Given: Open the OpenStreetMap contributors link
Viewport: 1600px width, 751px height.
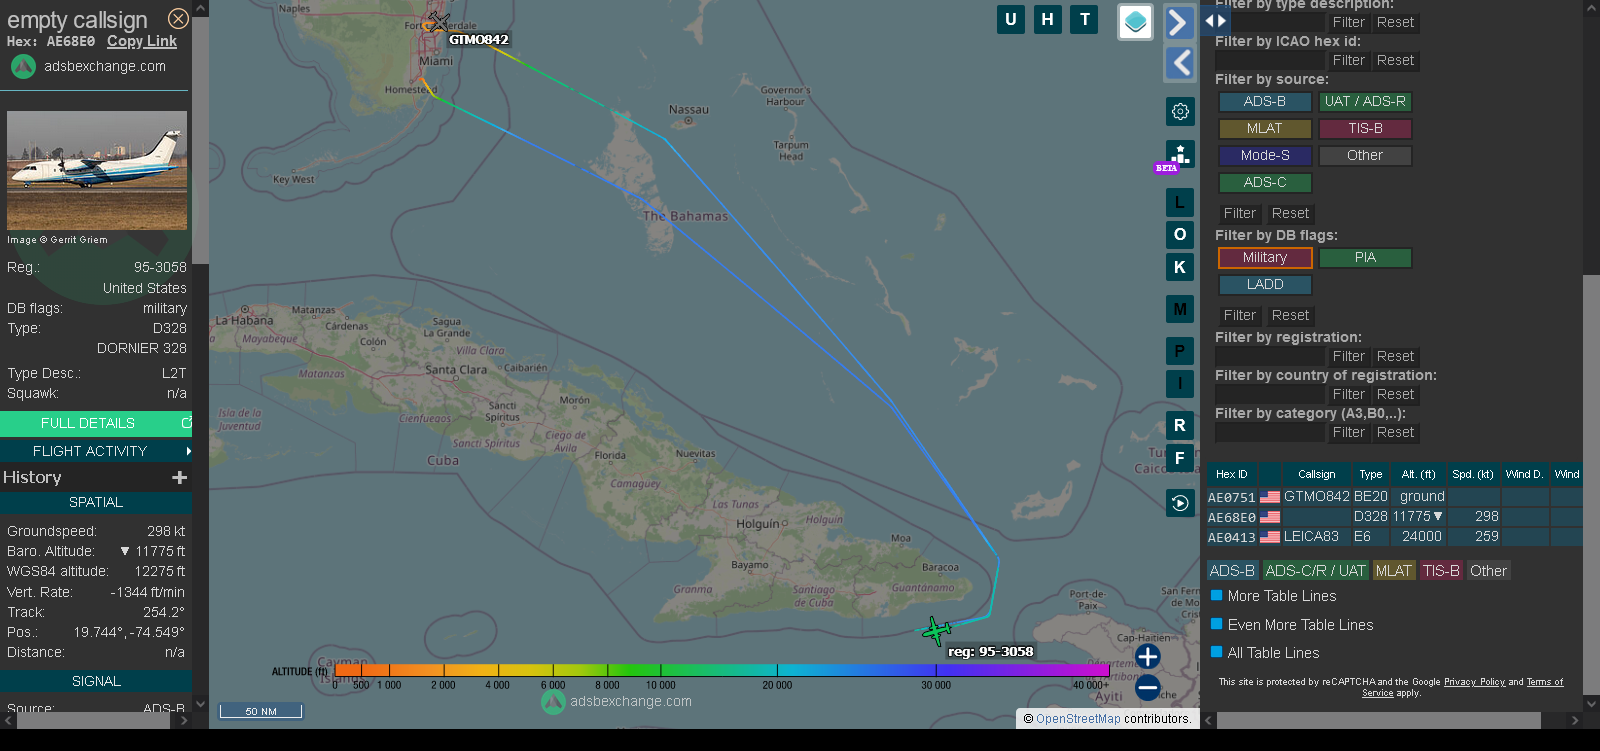Looking at the screenshot, I should pyautogui.click(x=1078, y=719).
